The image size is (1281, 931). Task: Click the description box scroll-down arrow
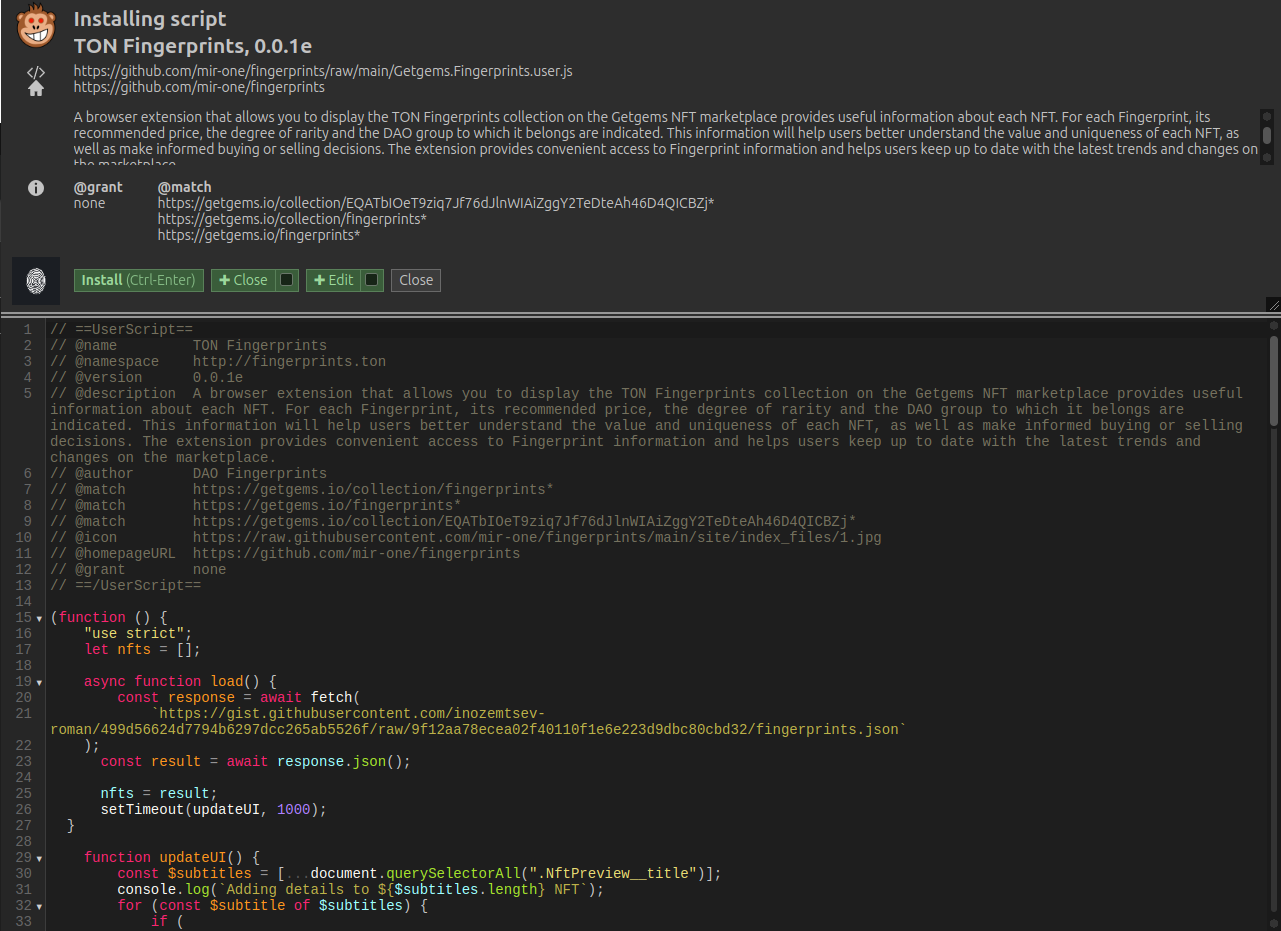pos(1267,157)
